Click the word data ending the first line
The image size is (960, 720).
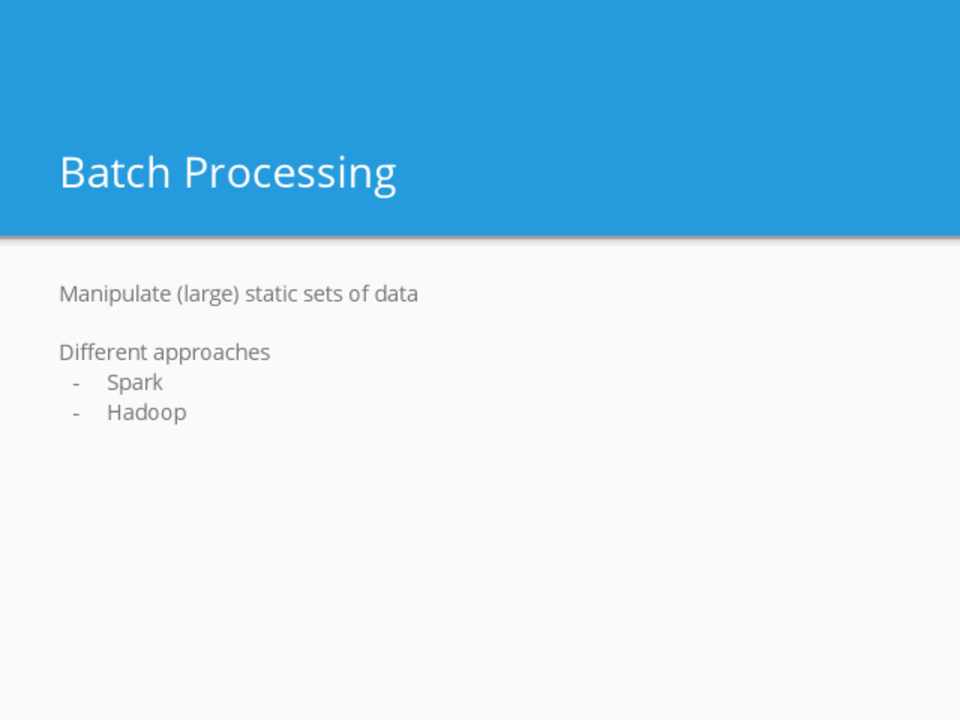click(x=396, y=294)
